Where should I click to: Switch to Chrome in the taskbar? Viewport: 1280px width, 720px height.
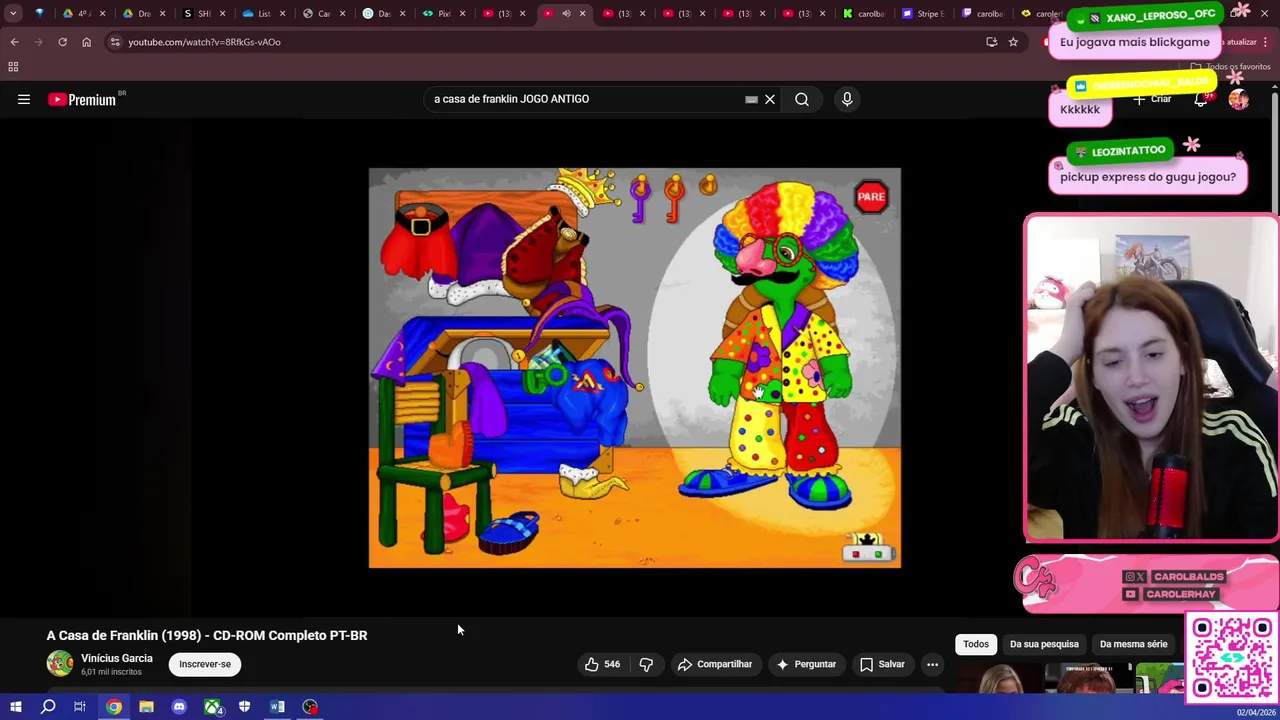114,707
